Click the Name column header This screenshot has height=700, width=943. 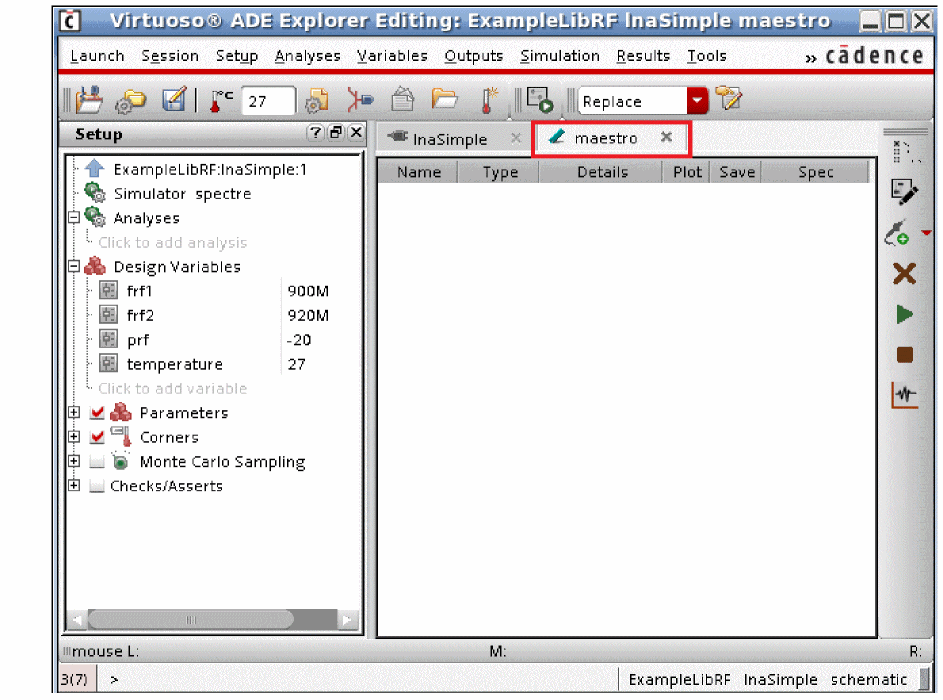point(419,172)
